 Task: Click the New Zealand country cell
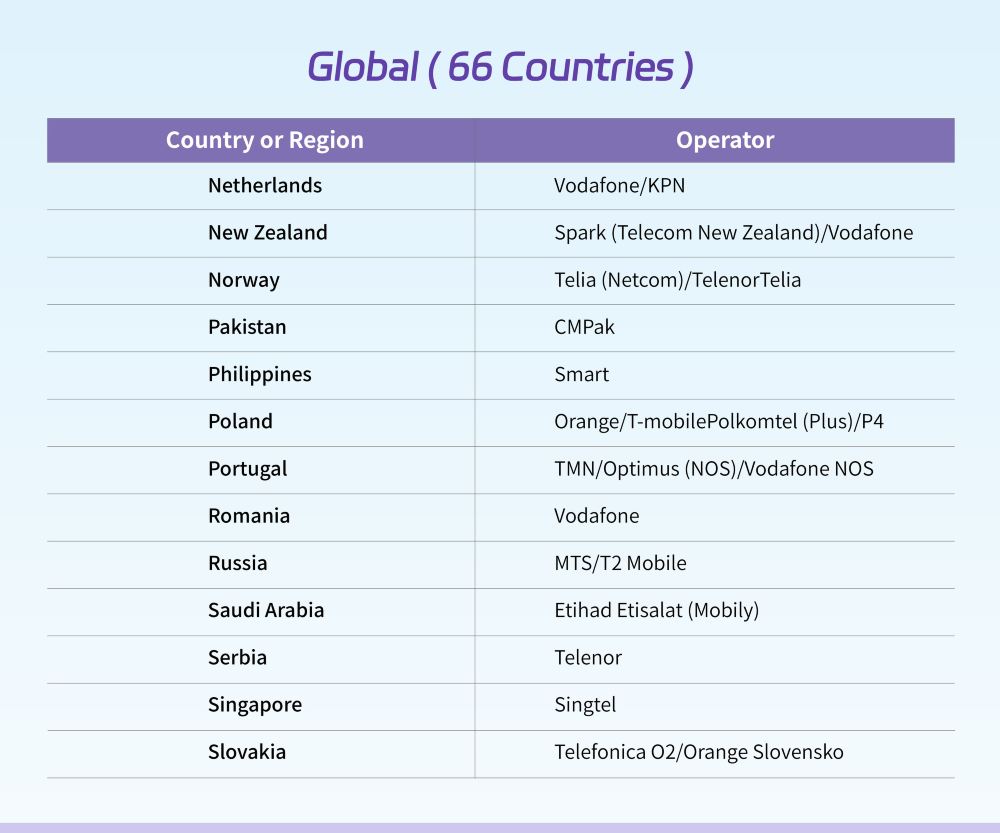[x=268, y=233]
